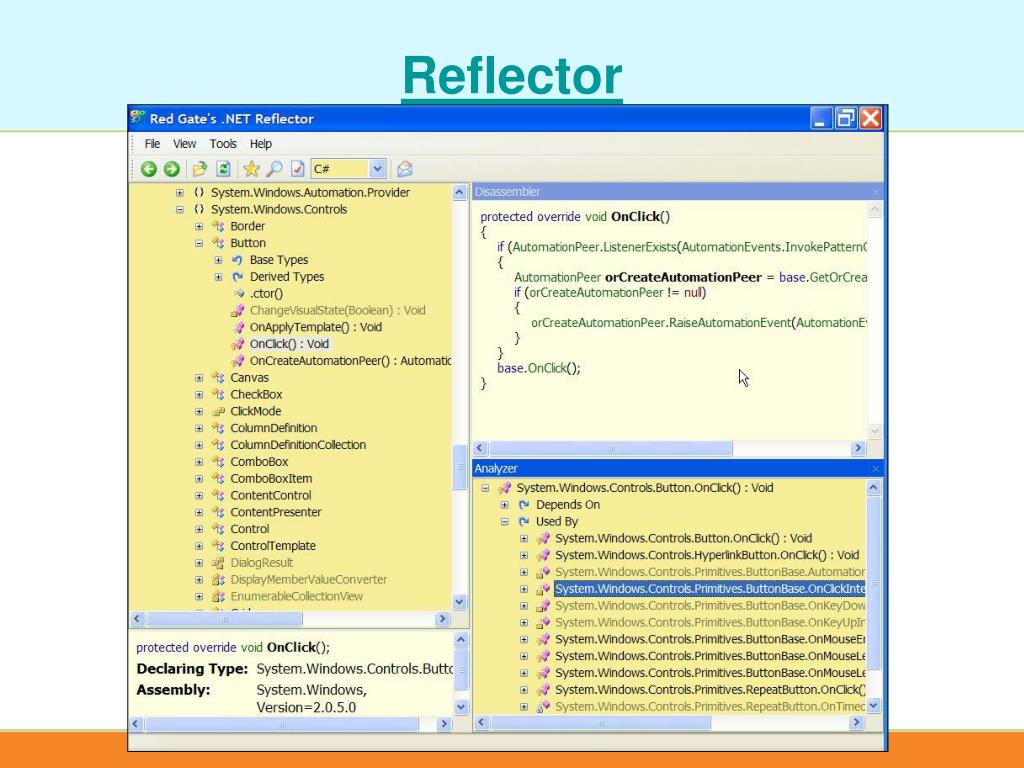Expand the CheckBox class node
1024x768 pixels.
point(199,394)
